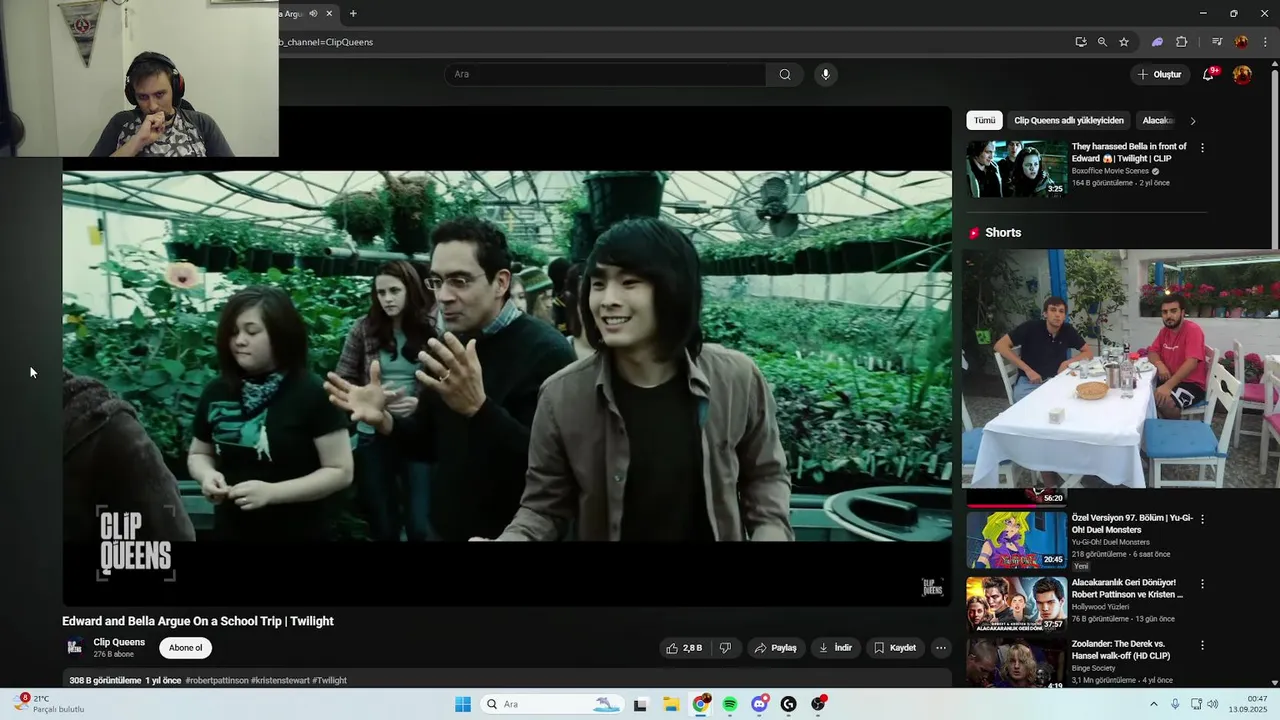This screenshot has width=1280, height=720.
Task: Activate voice search microphone icon
Action: coord(825,74)
